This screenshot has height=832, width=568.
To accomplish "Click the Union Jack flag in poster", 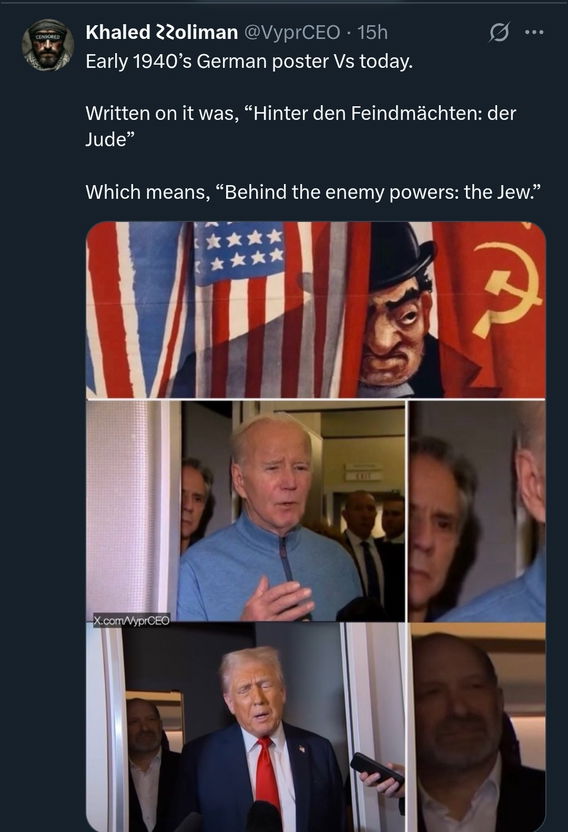I will pos(138,310).
